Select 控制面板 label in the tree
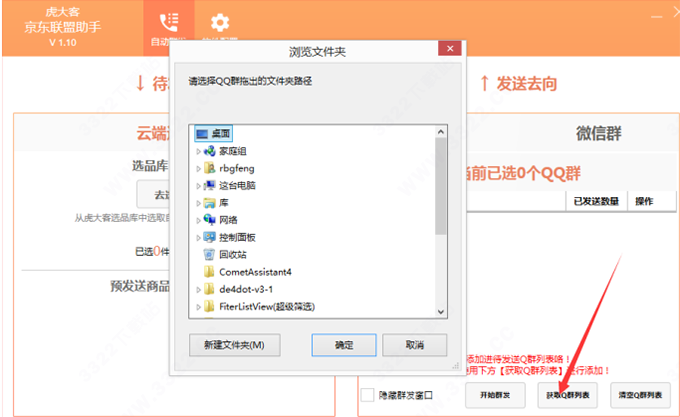 click(x=237, y=237)
